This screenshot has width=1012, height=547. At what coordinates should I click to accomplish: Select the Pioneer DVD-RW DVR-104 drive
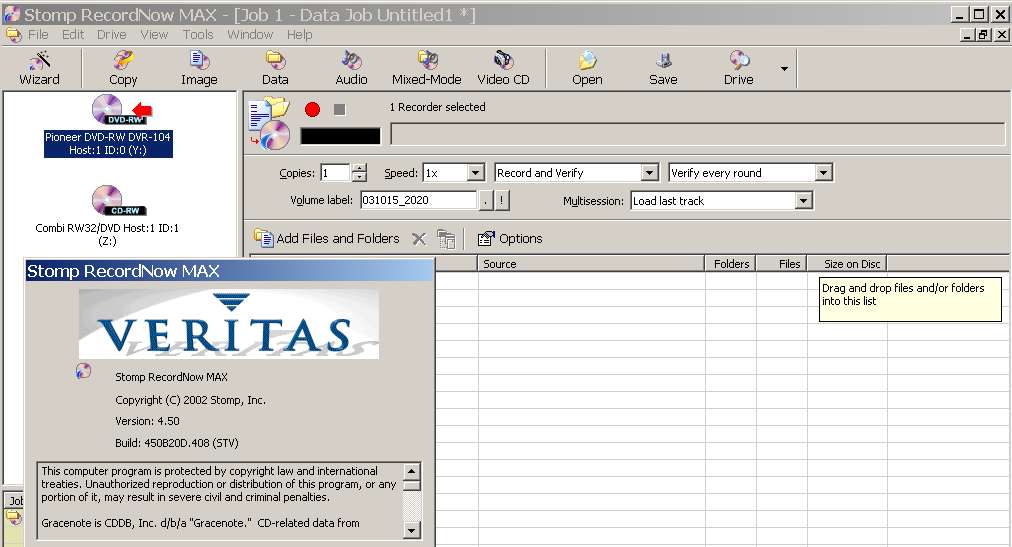(x=108, y=126)
